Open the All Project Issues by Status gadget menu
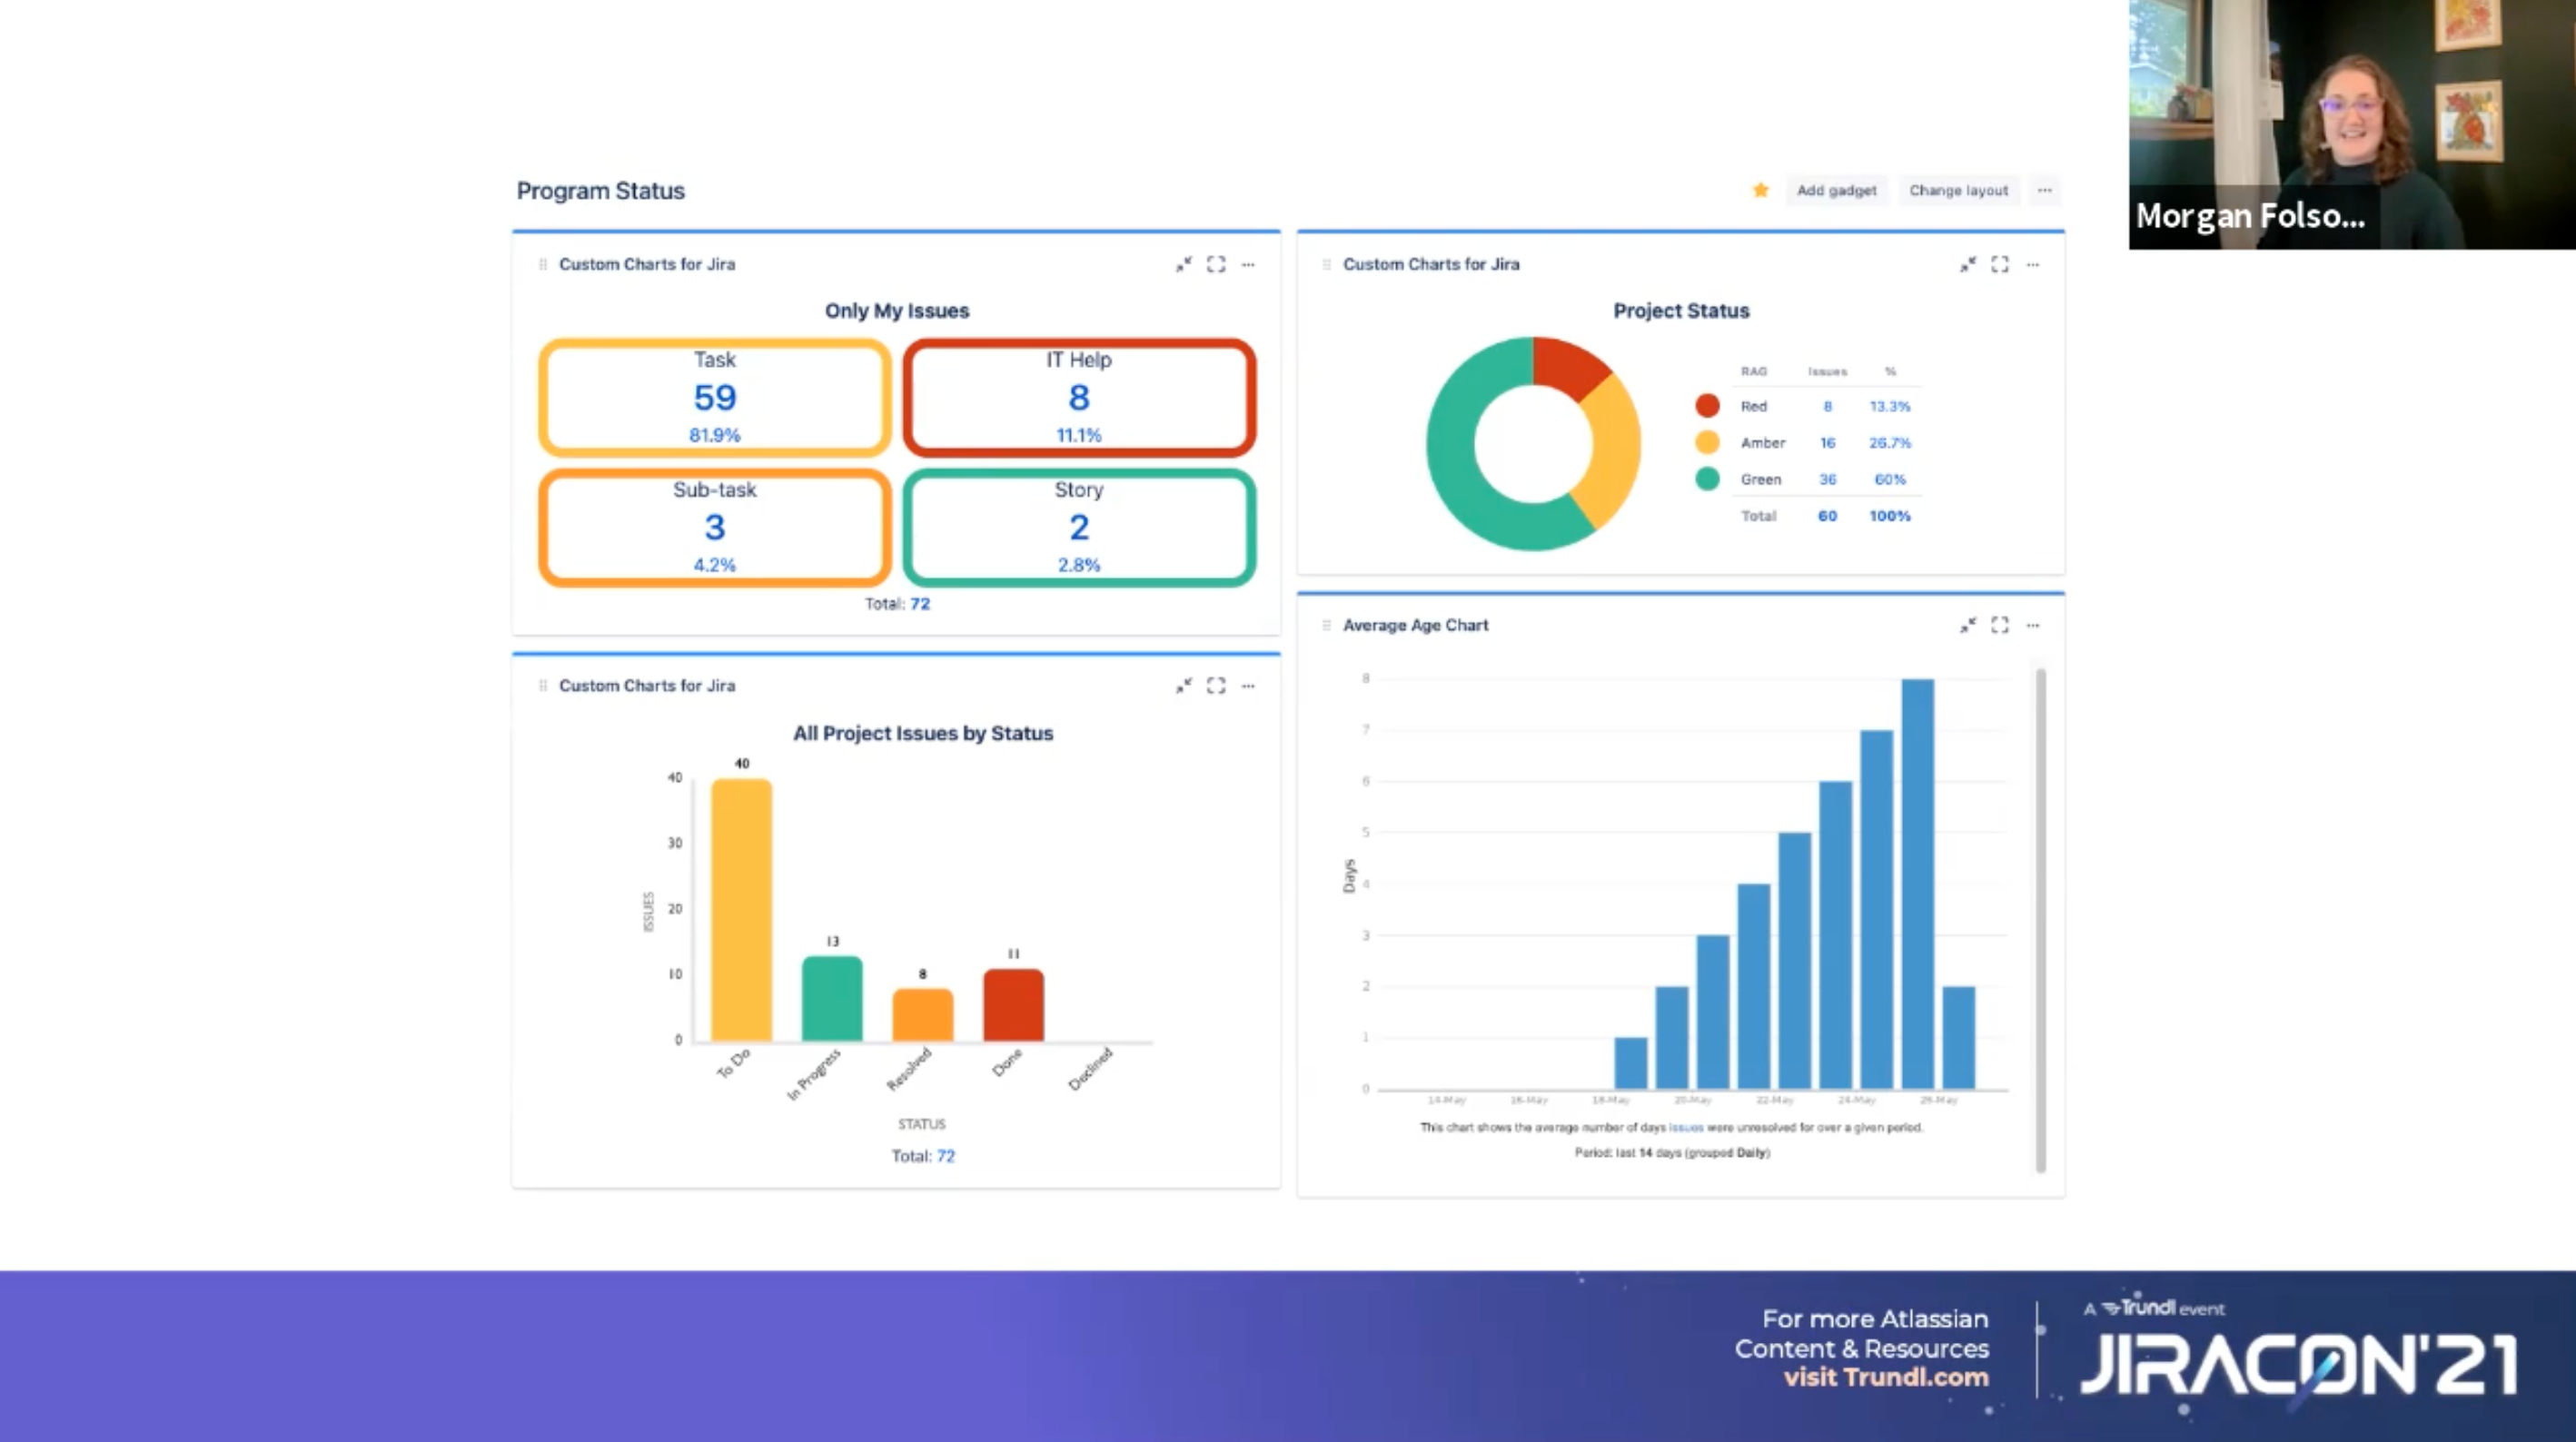This screenshot has height=1442, width=2576. tap(1248, 685)
